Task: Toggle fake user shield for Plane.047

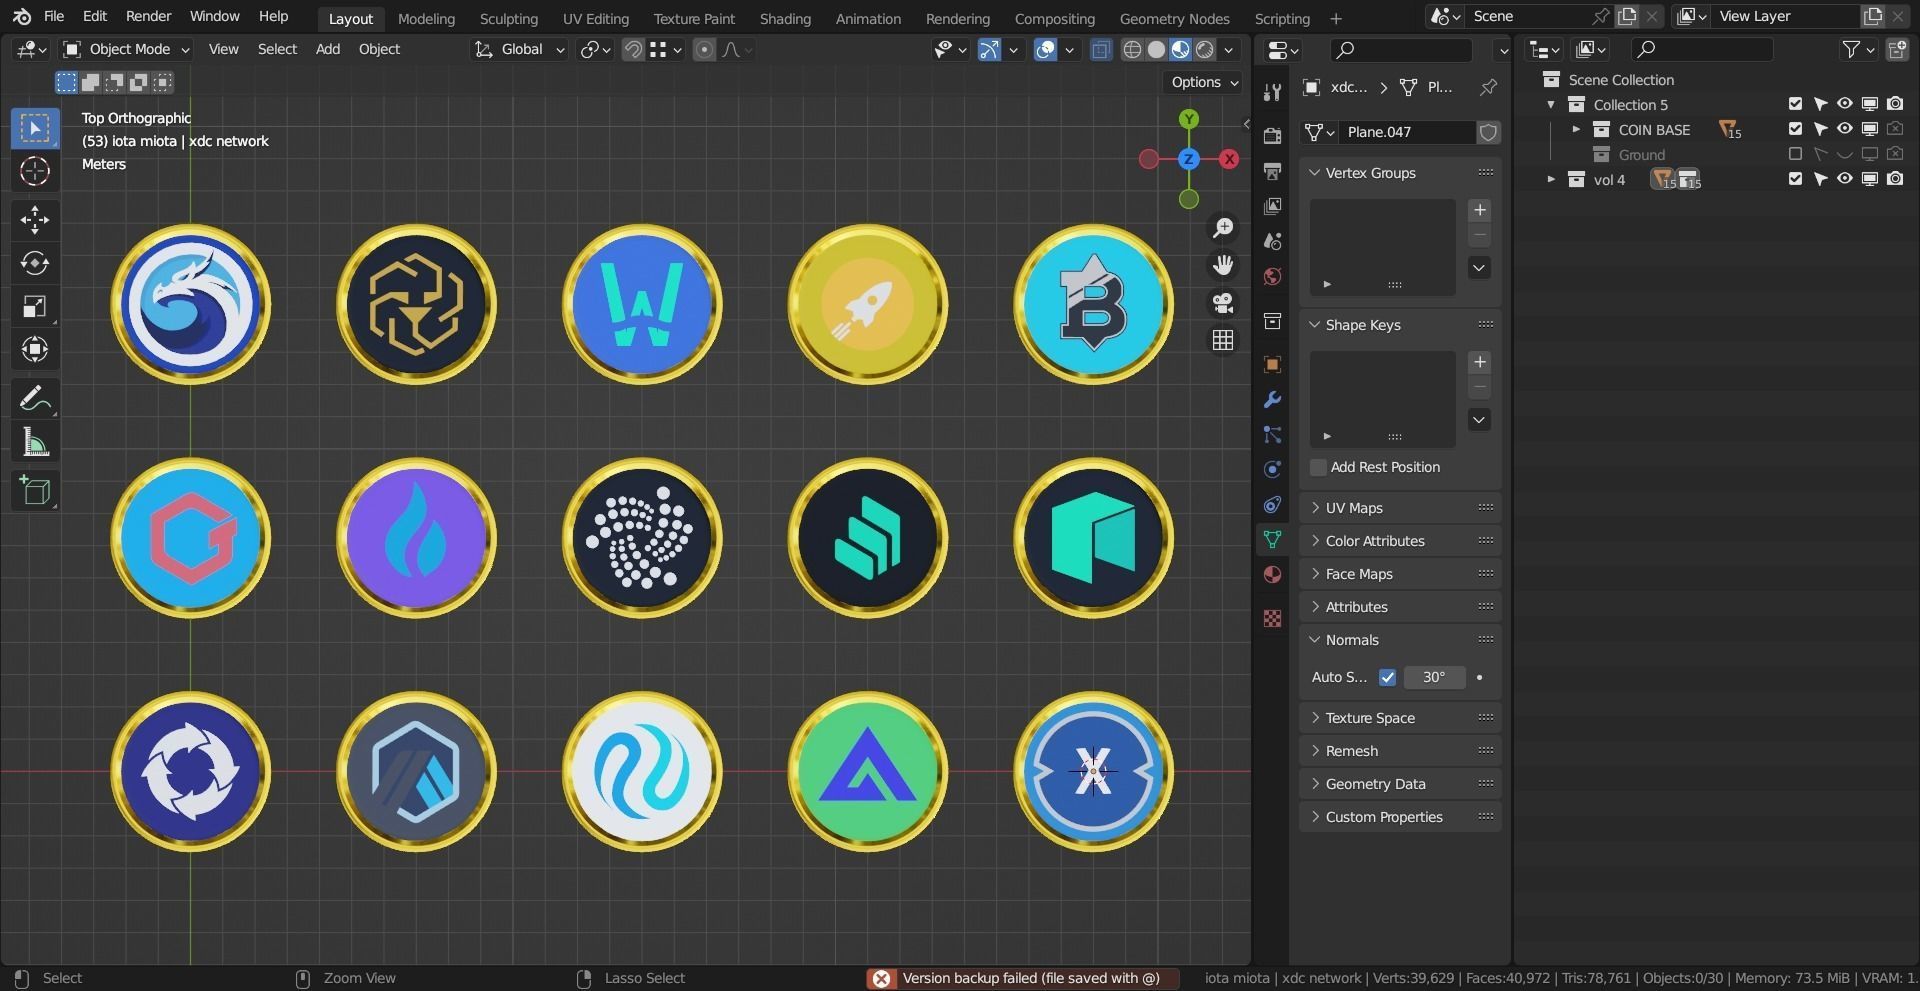Action: (1488, 132)
